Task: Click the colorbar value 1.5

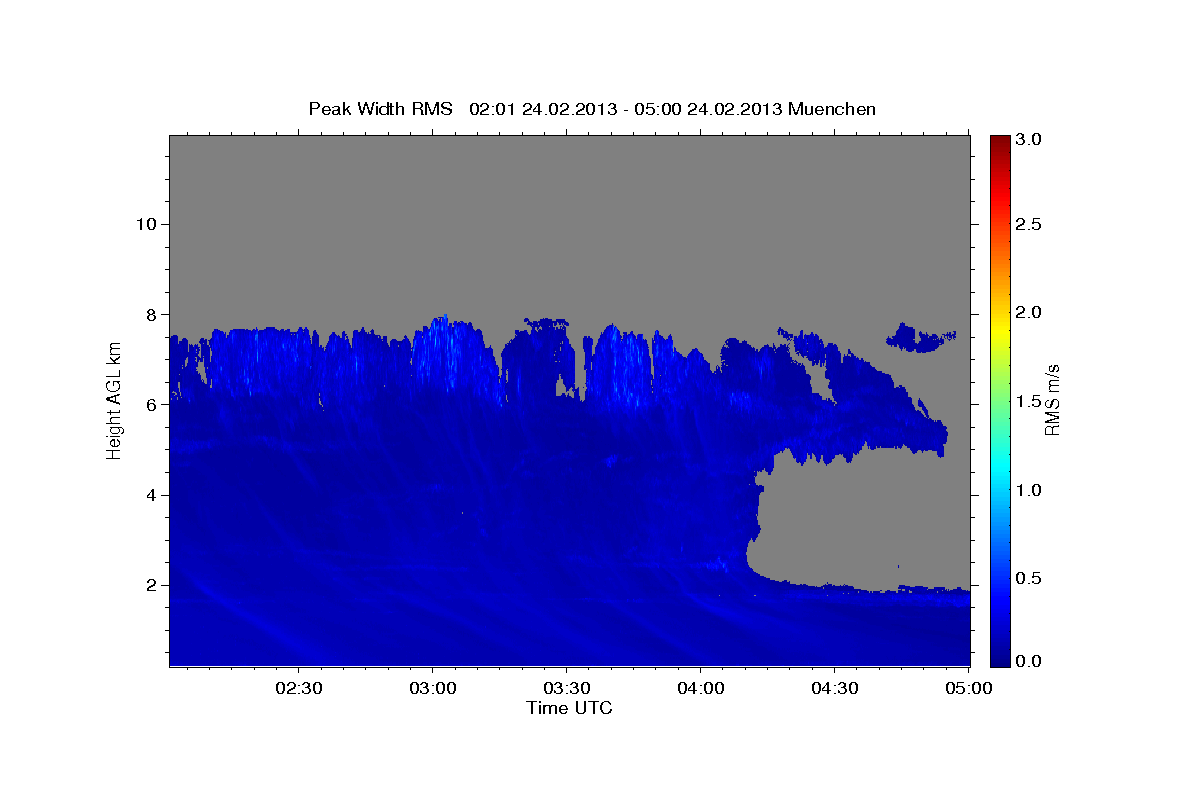Action: (1030, 401)
